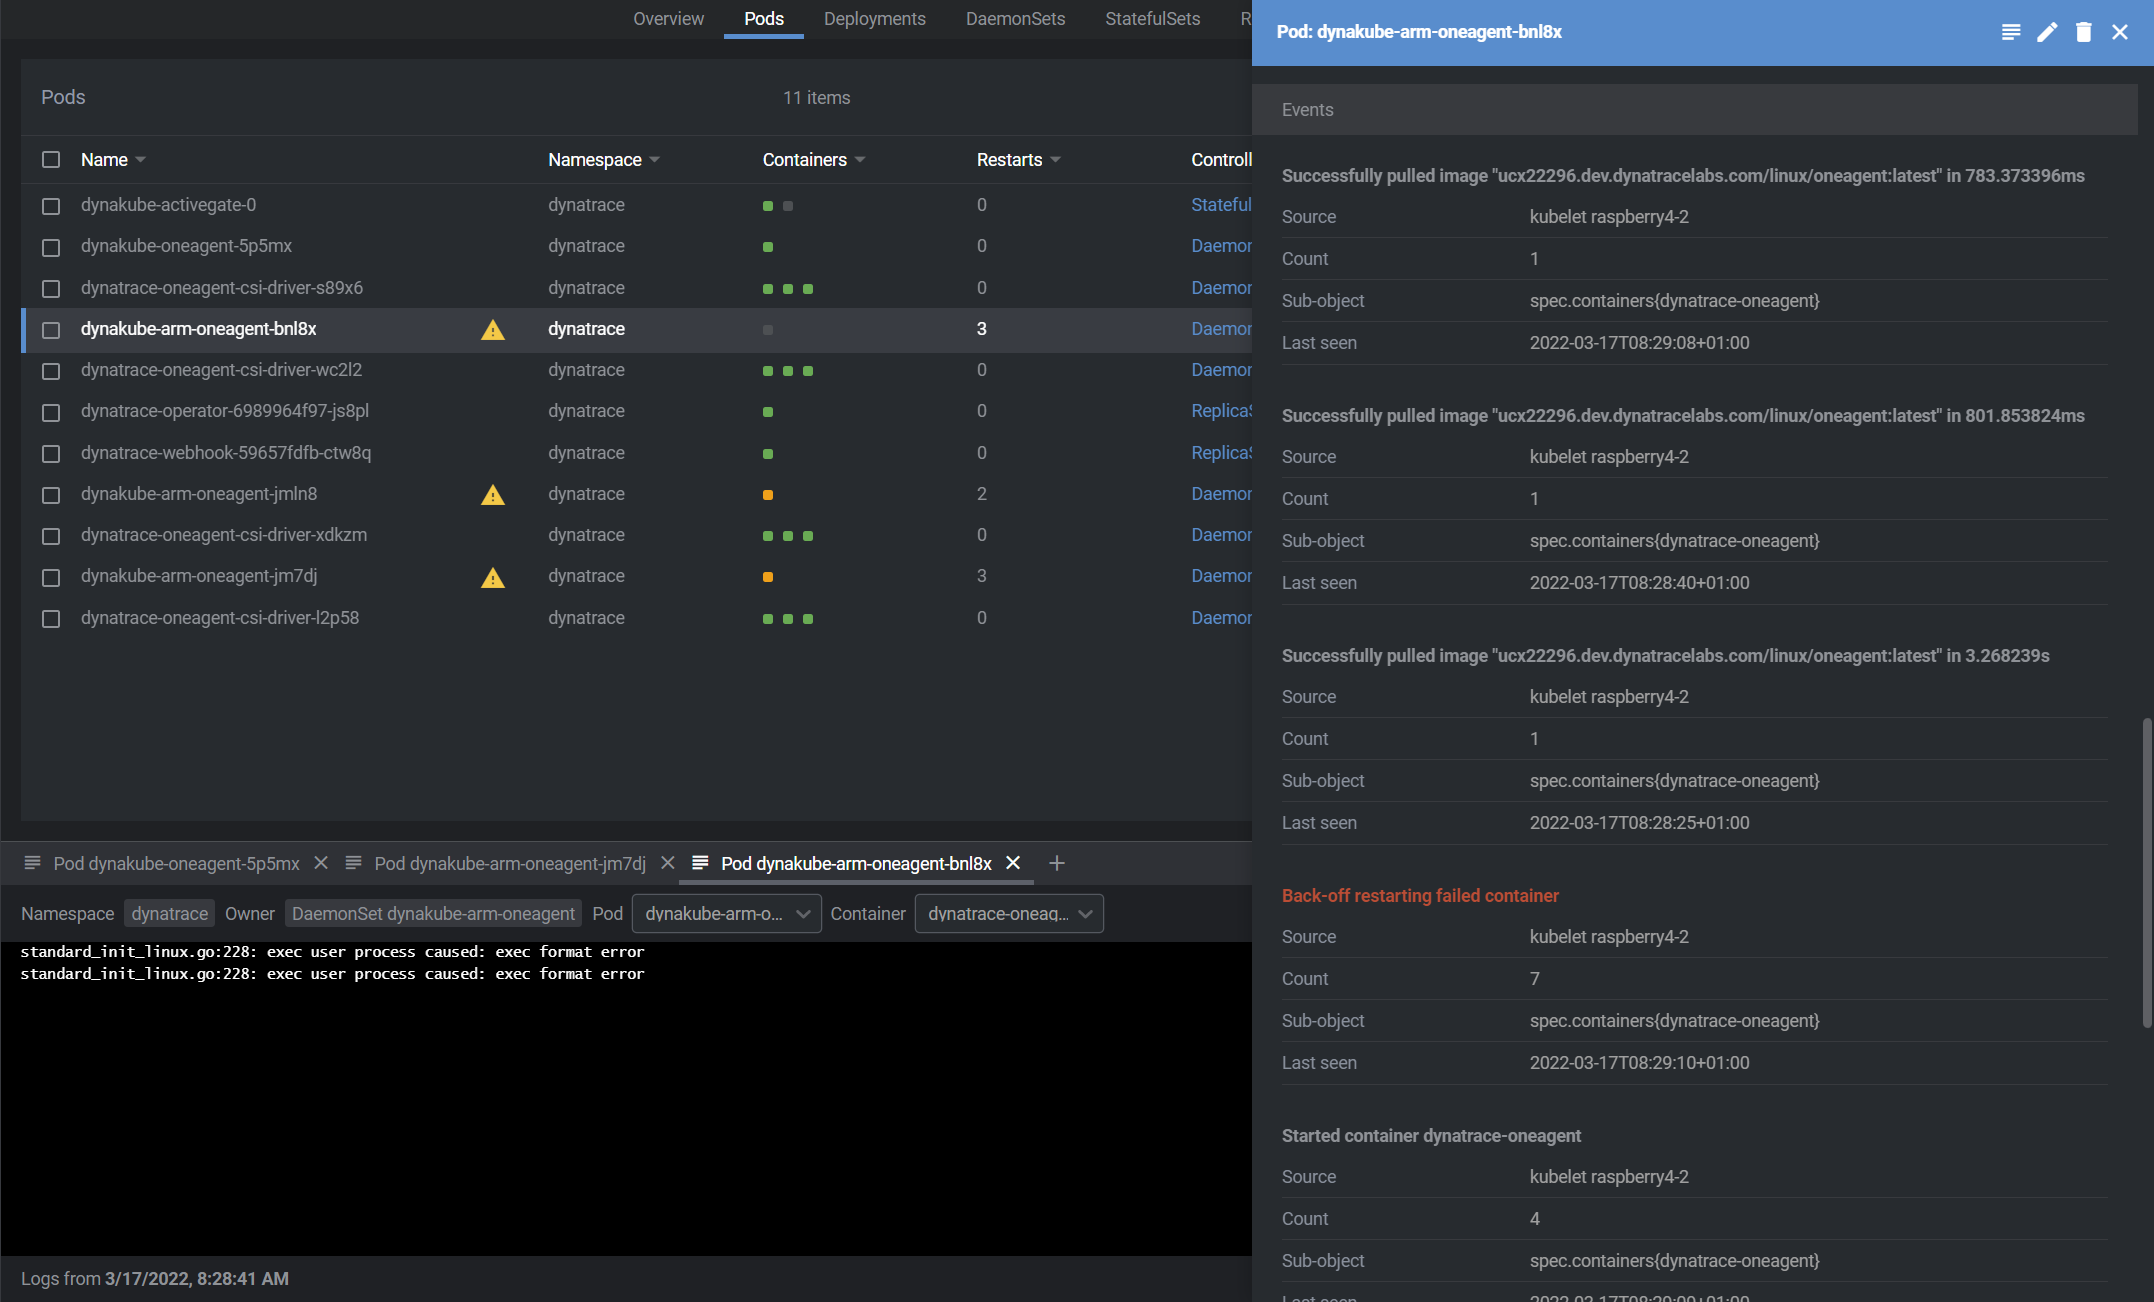Check dynakube-arm-oneagent-jmln8 checkbox
Screen dimensions: 2154x1302
(x=51, y=495)
